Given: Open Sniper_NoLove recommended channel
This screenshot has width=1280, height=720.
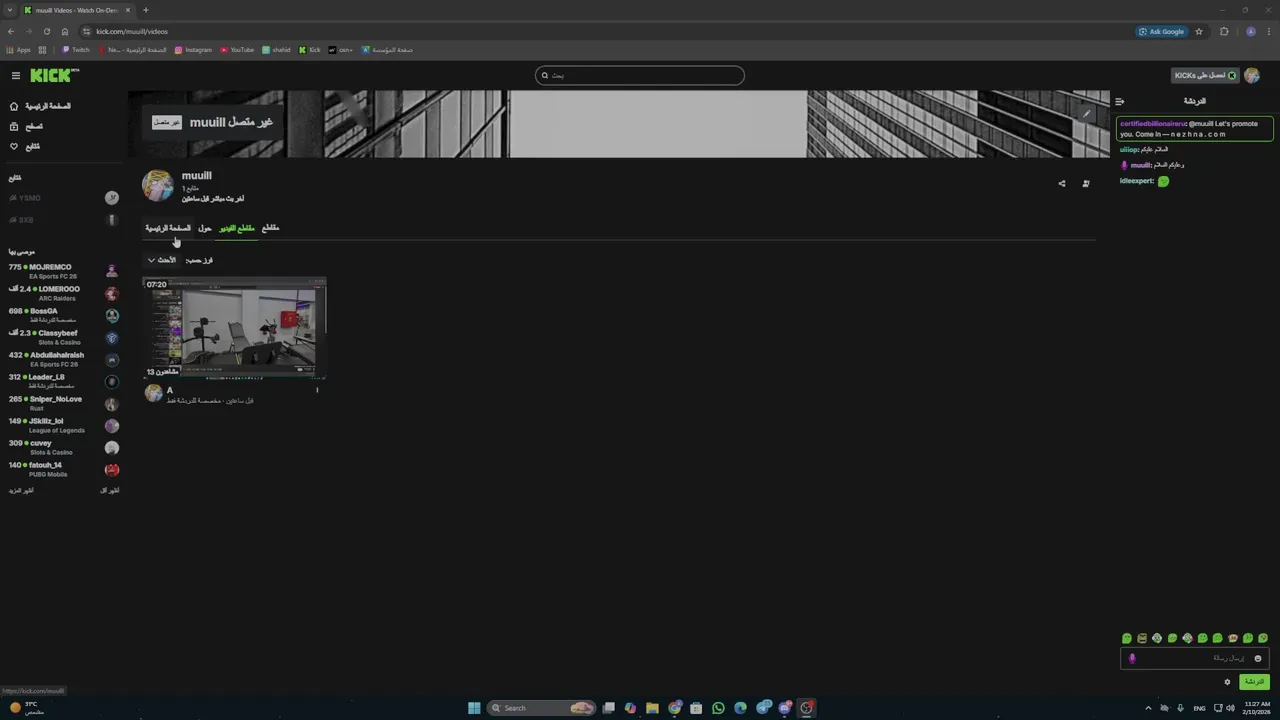Looking at the screenshot, I should (64, 403).
